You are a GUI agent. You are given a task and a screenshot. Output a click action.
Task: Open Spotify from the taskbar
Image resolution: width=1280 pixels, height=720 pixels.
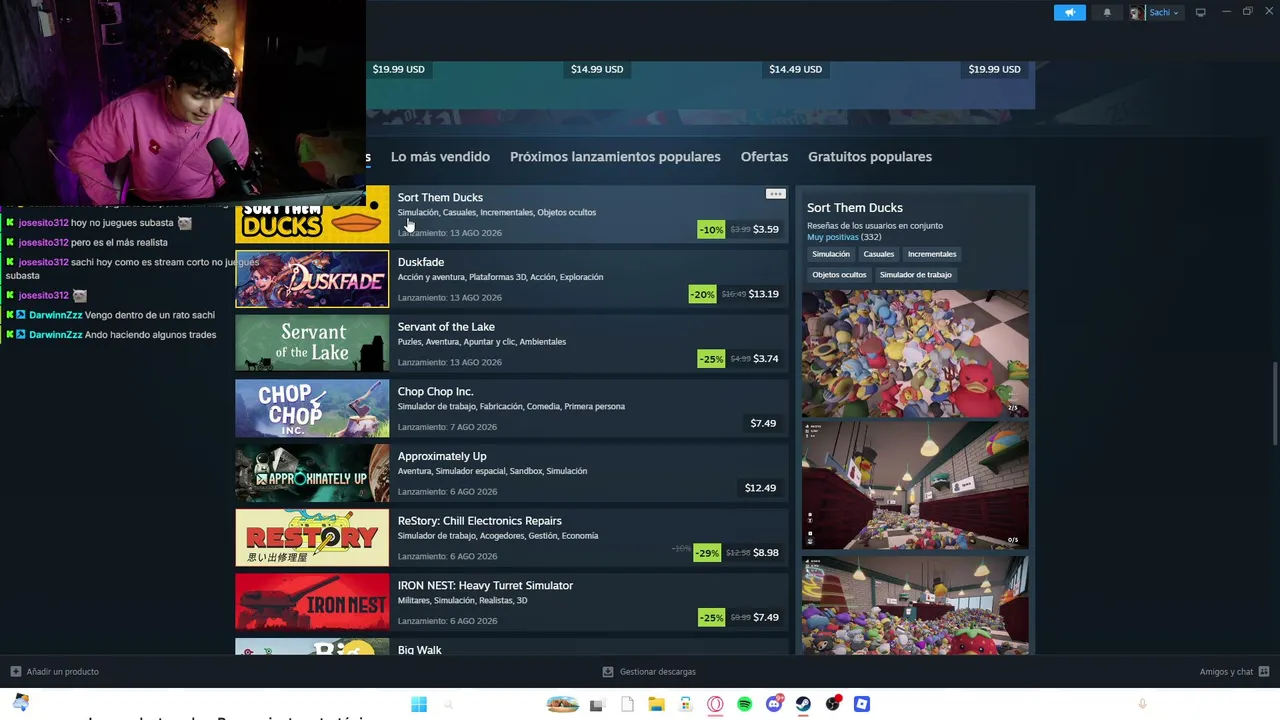coord(744,704)
